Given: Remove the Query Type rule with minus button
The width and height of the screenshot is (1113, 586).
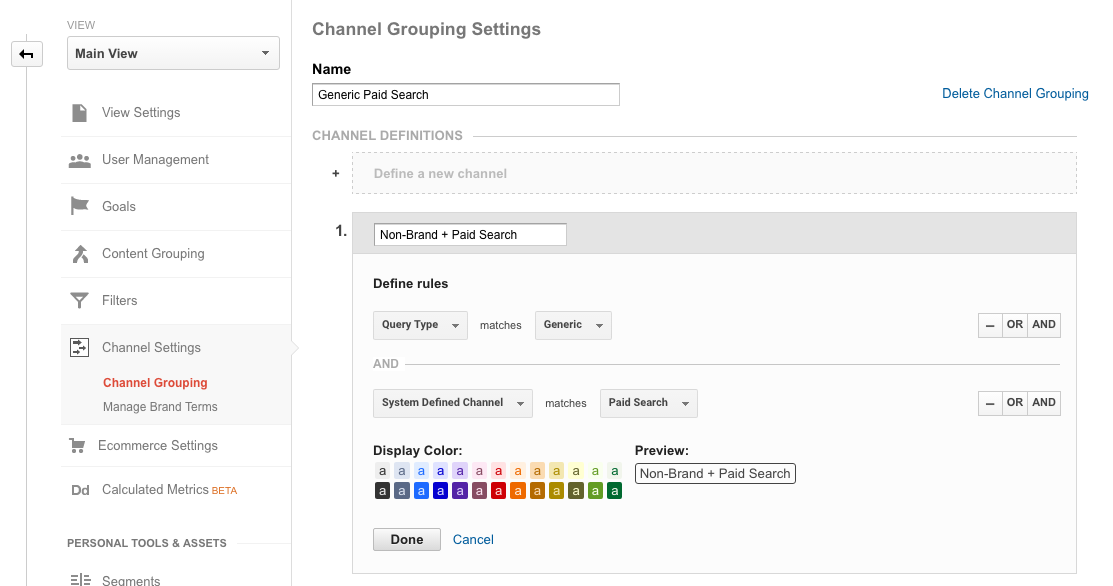Looking at the screenshot, I should [990, 325].
